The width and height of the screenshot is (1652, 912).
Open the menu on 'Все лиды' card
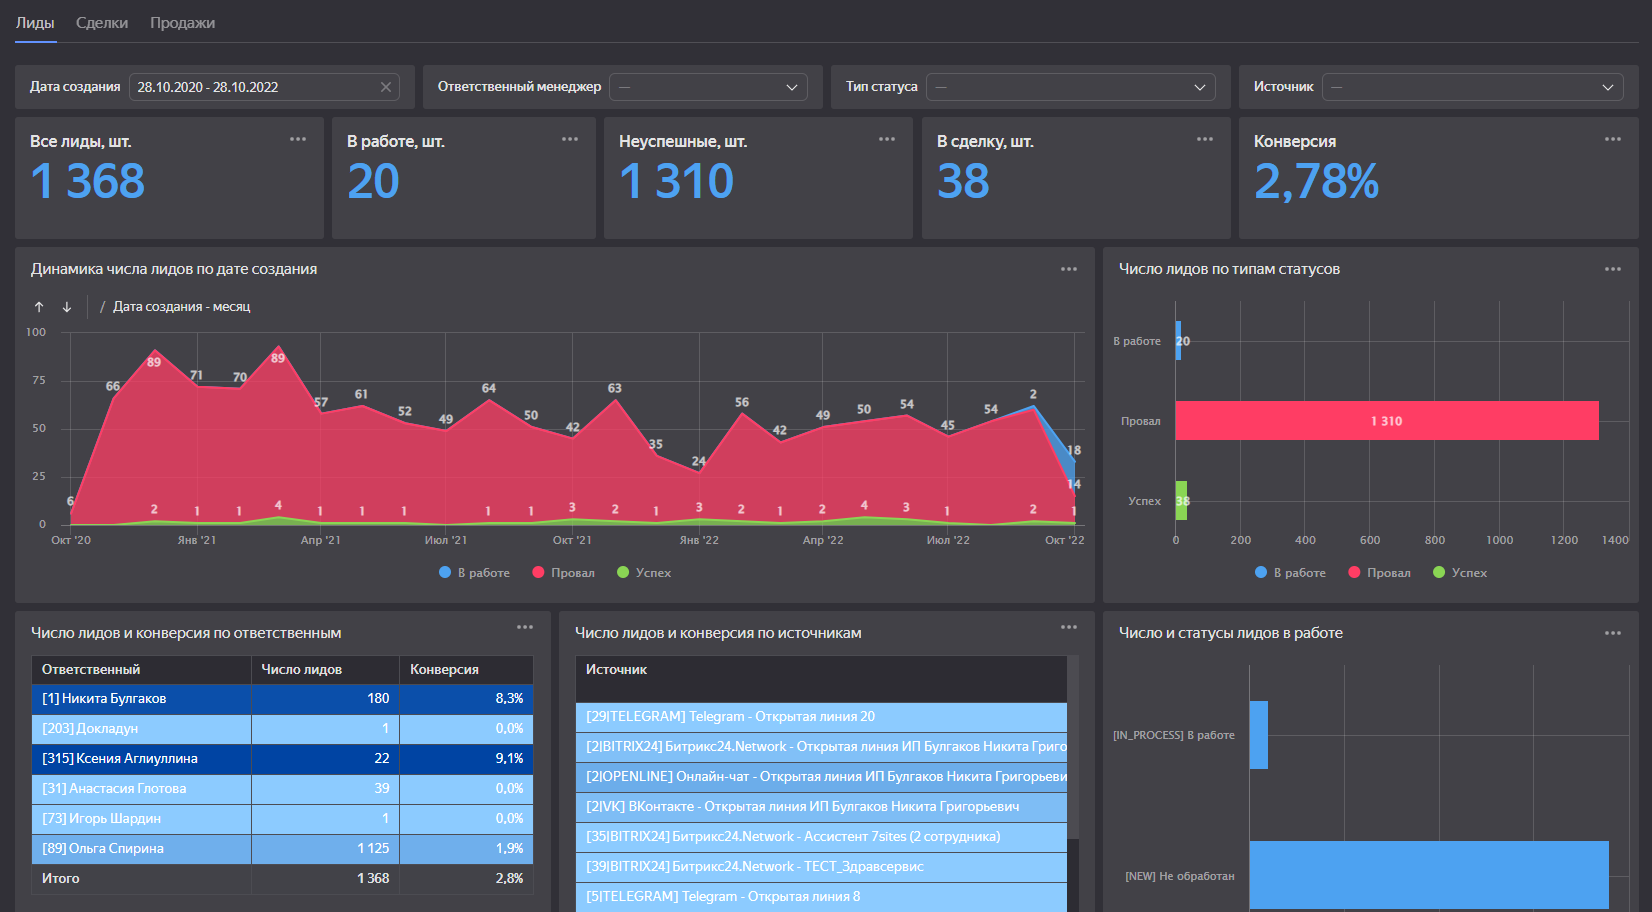(x=298, y=139)
